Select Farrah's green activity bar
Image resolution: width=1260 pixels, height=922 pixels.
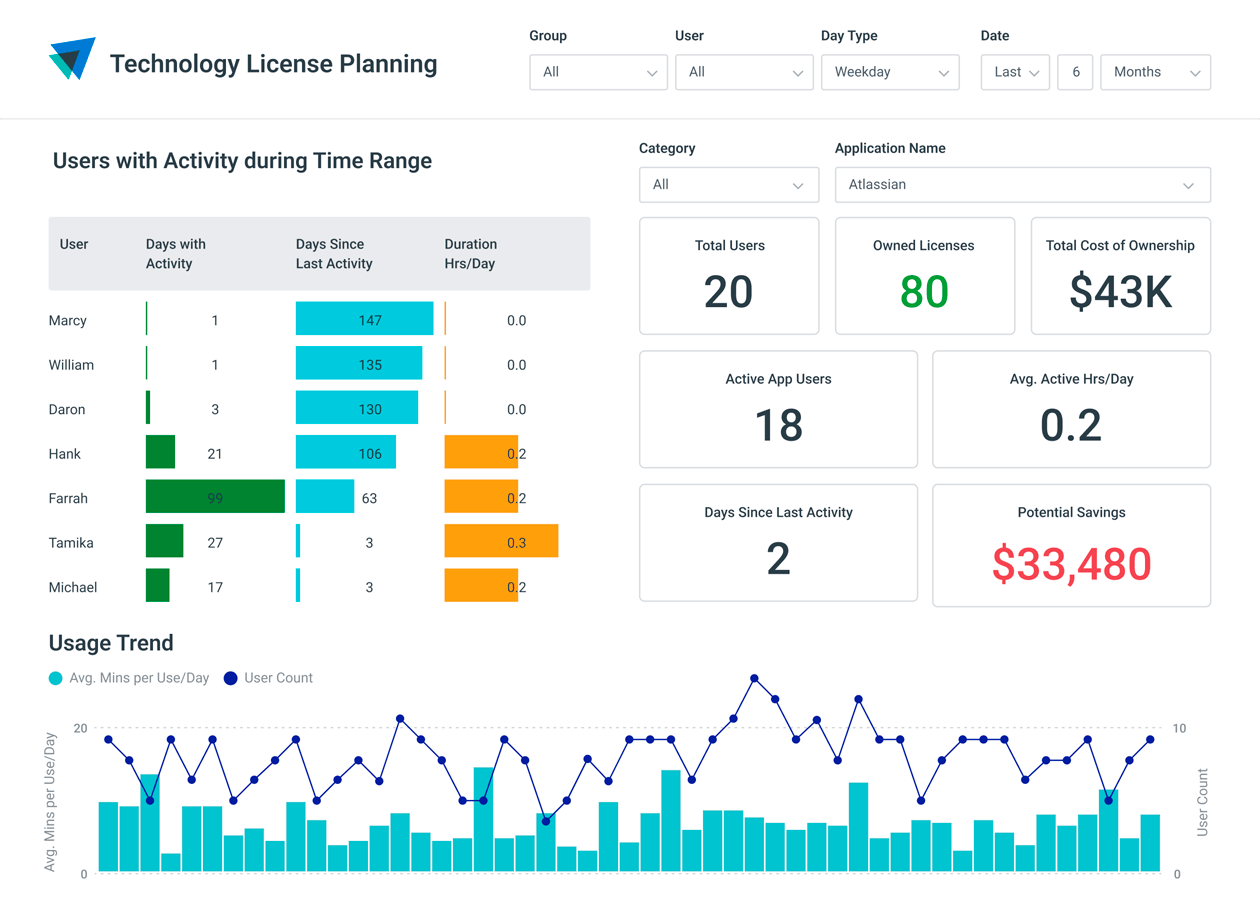[215, 496]
